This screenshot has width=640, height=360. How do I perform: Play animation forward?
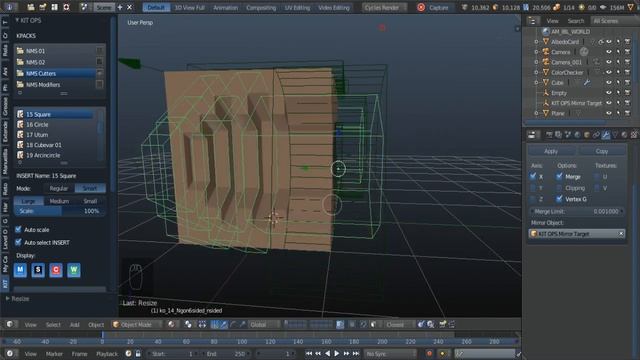[x=337, y=353]
